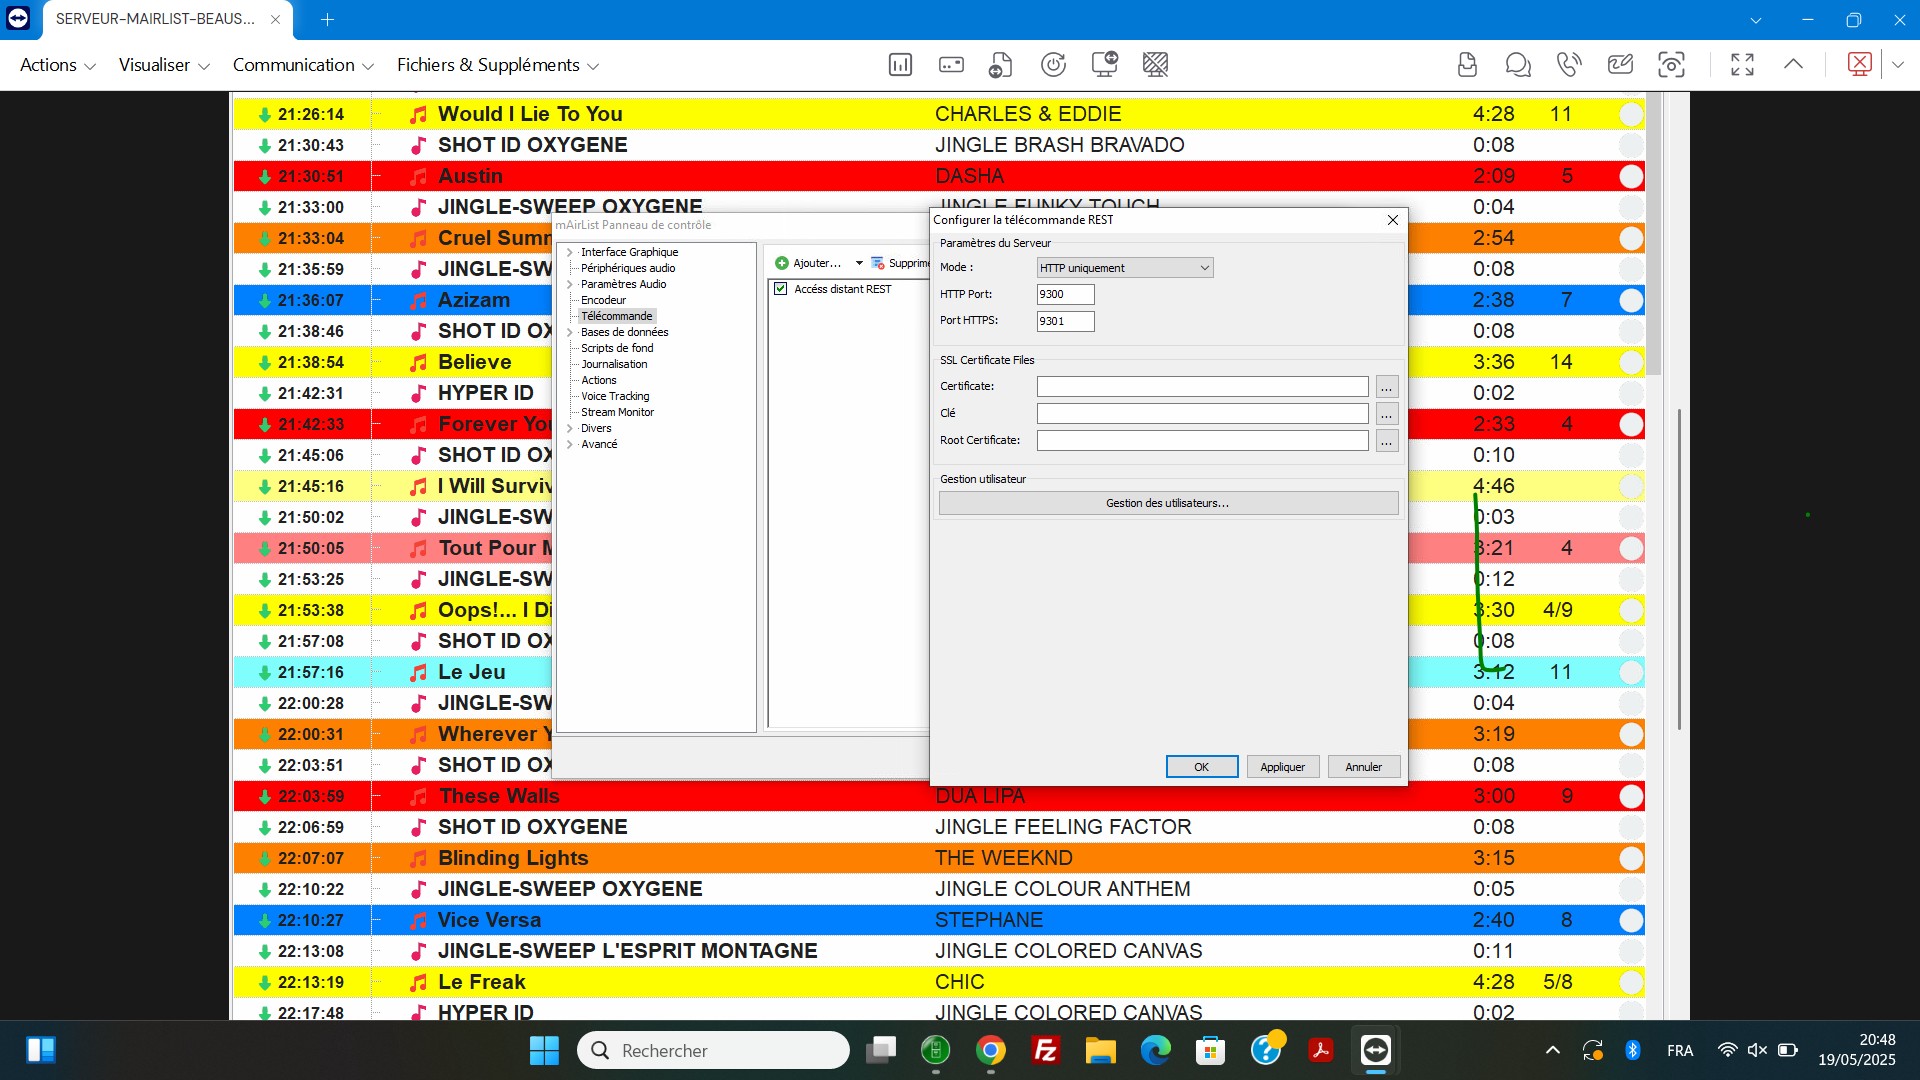Click the remote reboot icon

(x=1053, y=65)
